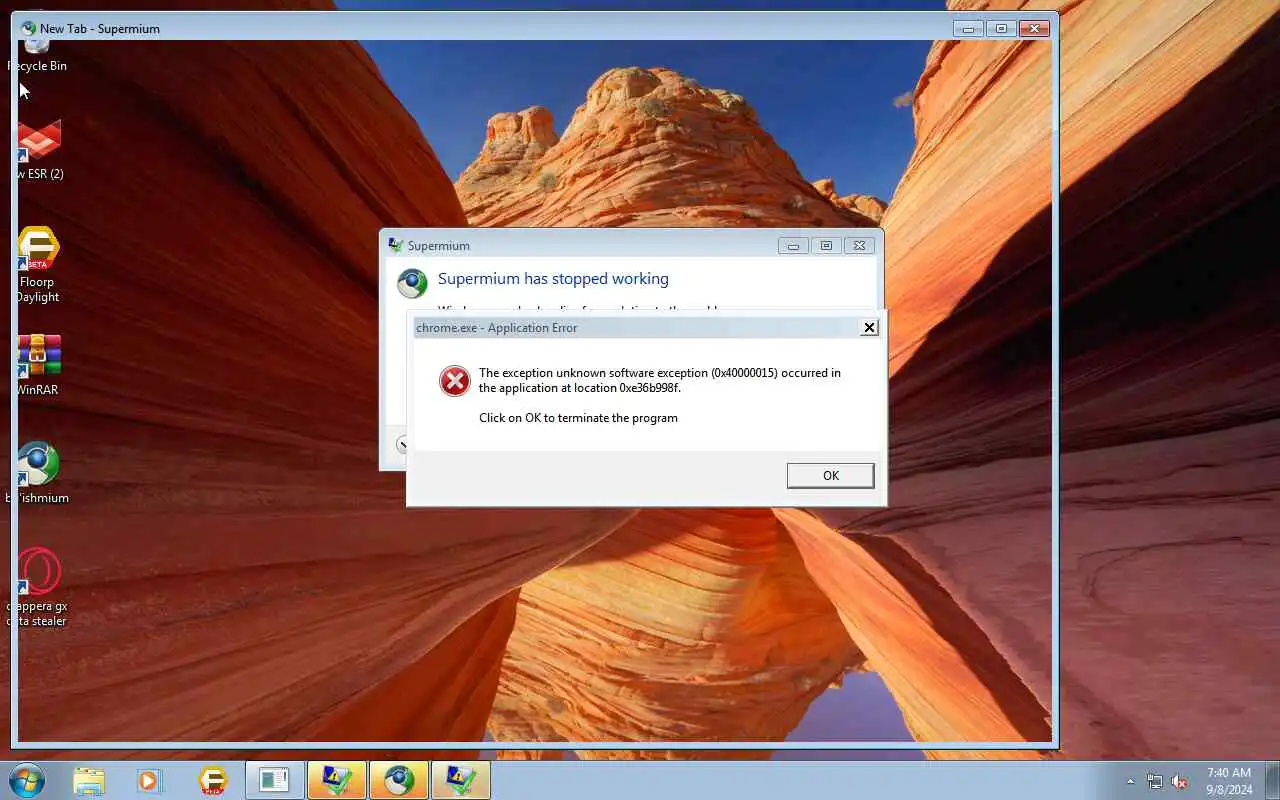The image size is (1280, 800).
Task: Restore down the New Tab - Supermium window
Action: pos(1000,28)
